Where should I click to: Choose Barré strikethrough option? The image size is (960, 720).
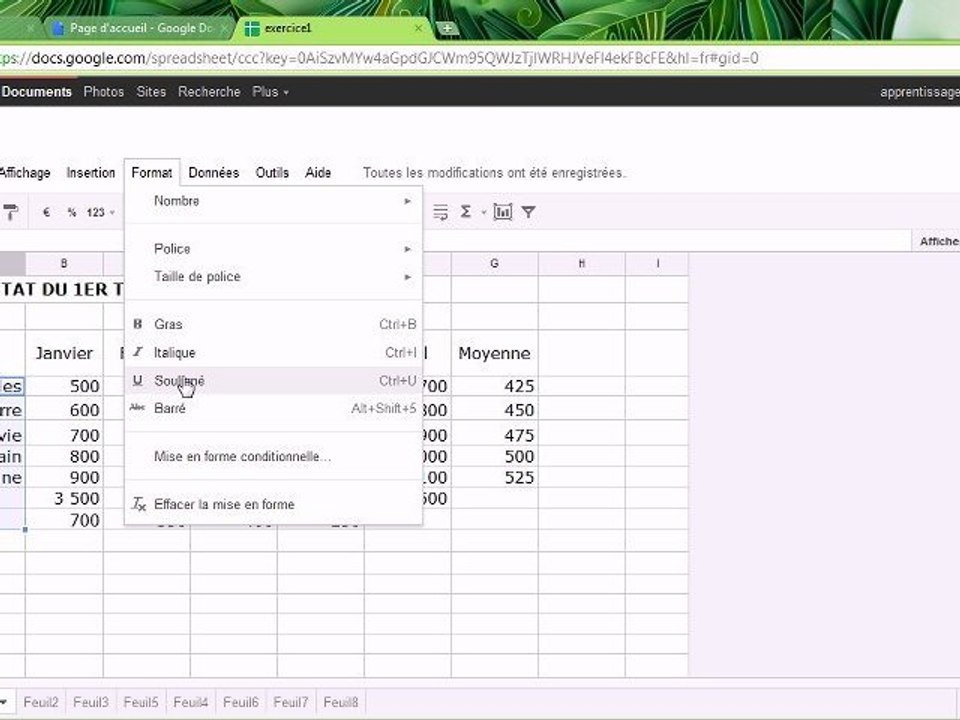click(x=274, y=408)
